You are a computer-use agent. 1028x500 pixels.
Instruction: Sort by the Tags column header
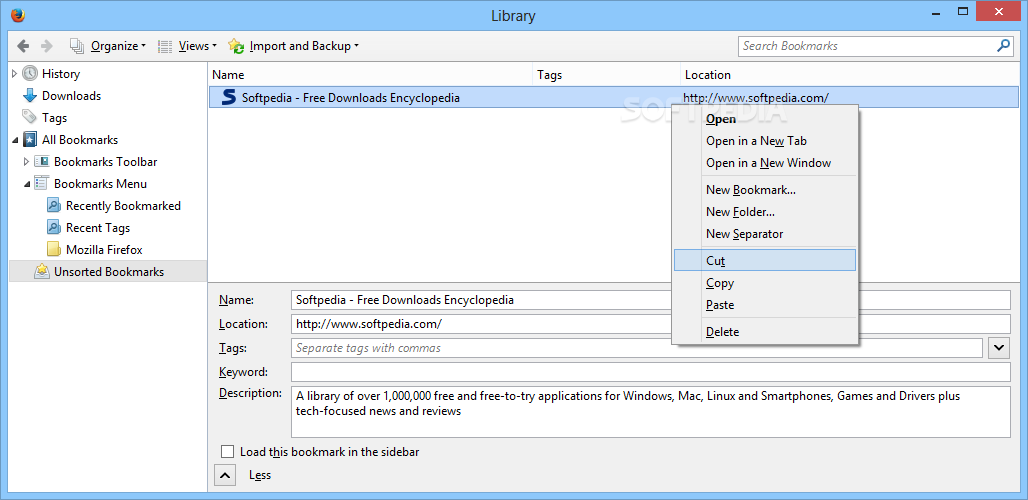tap(606, 75)
